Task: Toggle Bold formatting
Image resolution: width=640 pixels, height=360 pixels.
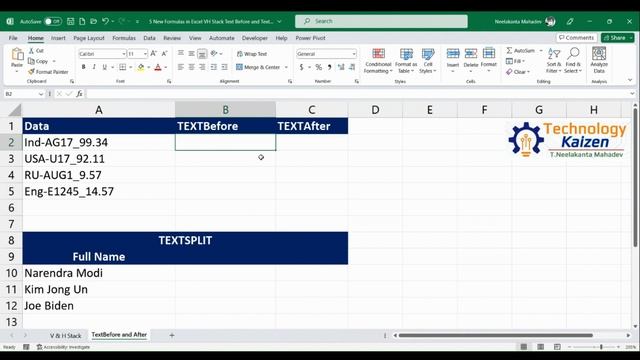Action: pyautogui.click(x=84, y=67)
